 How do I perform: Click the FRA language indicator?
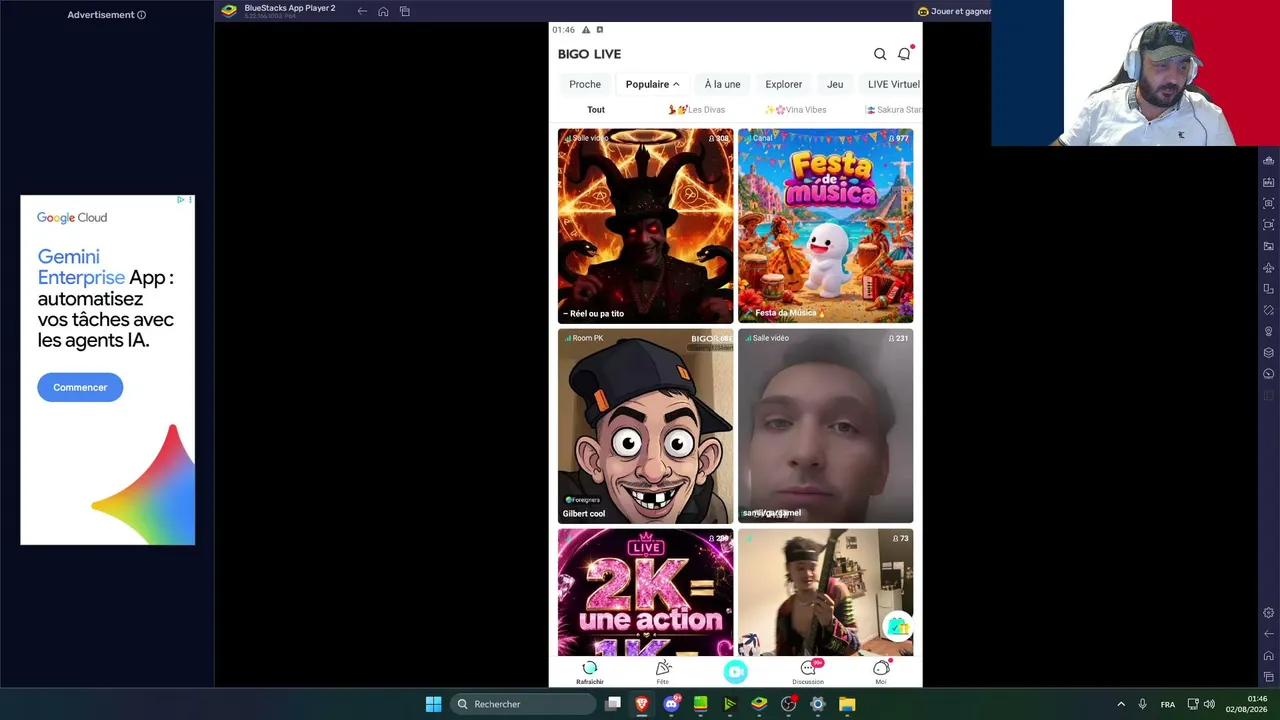tap(1167, 704)
